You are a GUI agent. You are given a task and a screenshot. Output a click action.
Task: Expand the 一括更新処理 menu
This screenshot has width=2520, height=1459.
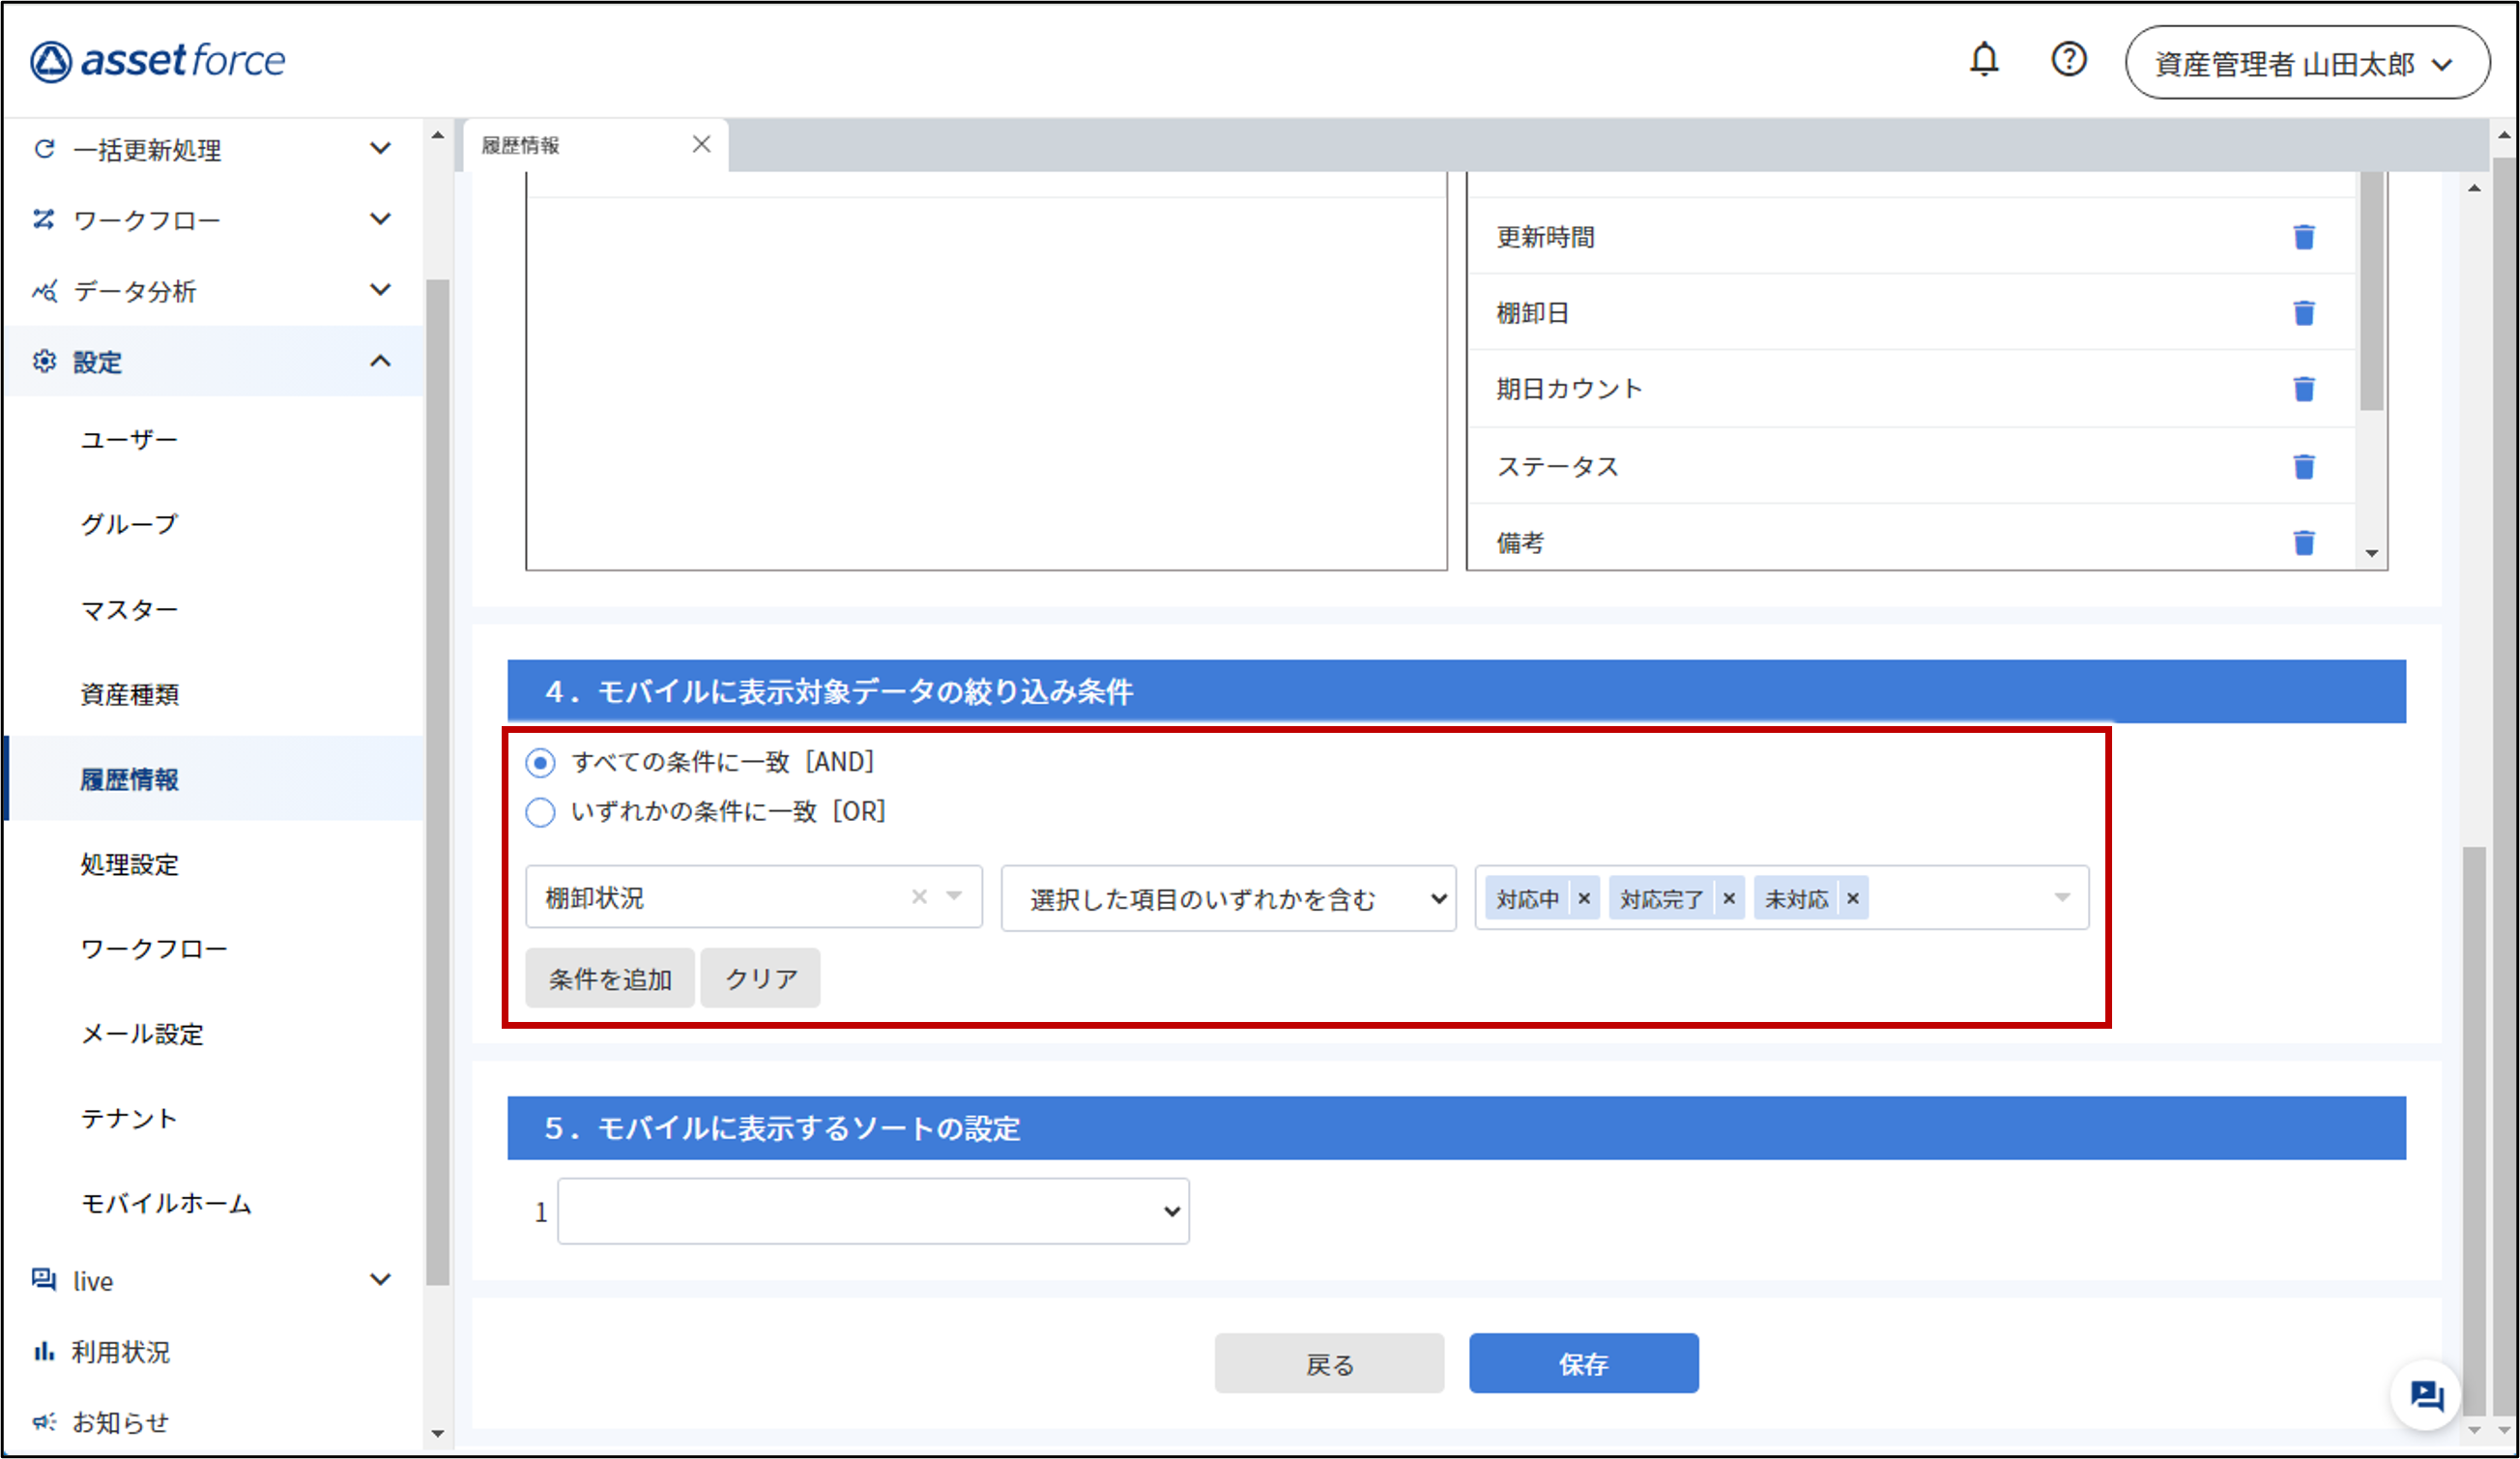point(380,148)
